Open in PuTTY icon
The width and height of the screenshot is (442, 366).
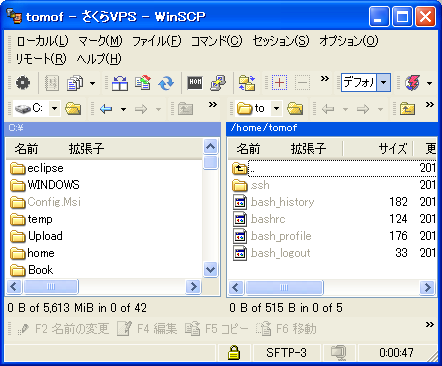click(x=218, y=83)
